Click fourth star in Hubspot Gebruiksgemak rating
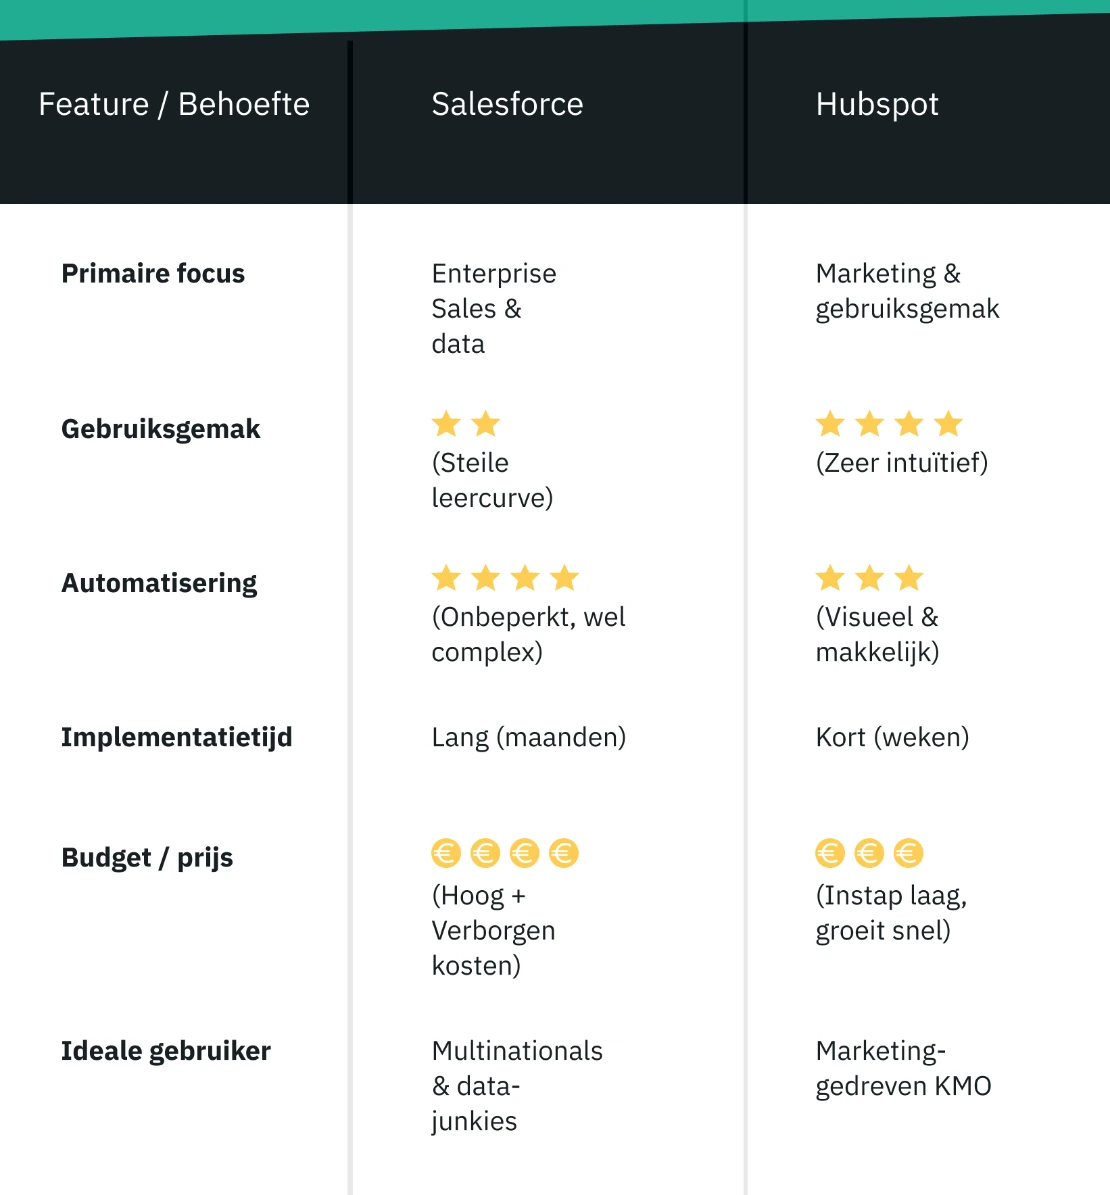The image size is (1110, 1195). (x=948, y=424)
